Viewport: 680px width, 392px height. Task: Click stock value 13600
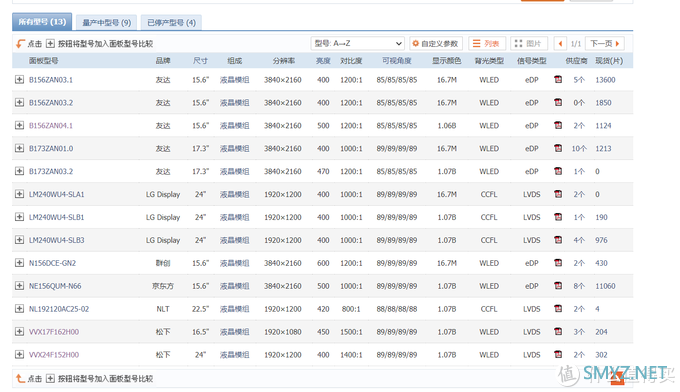click(x=605, y=80)
